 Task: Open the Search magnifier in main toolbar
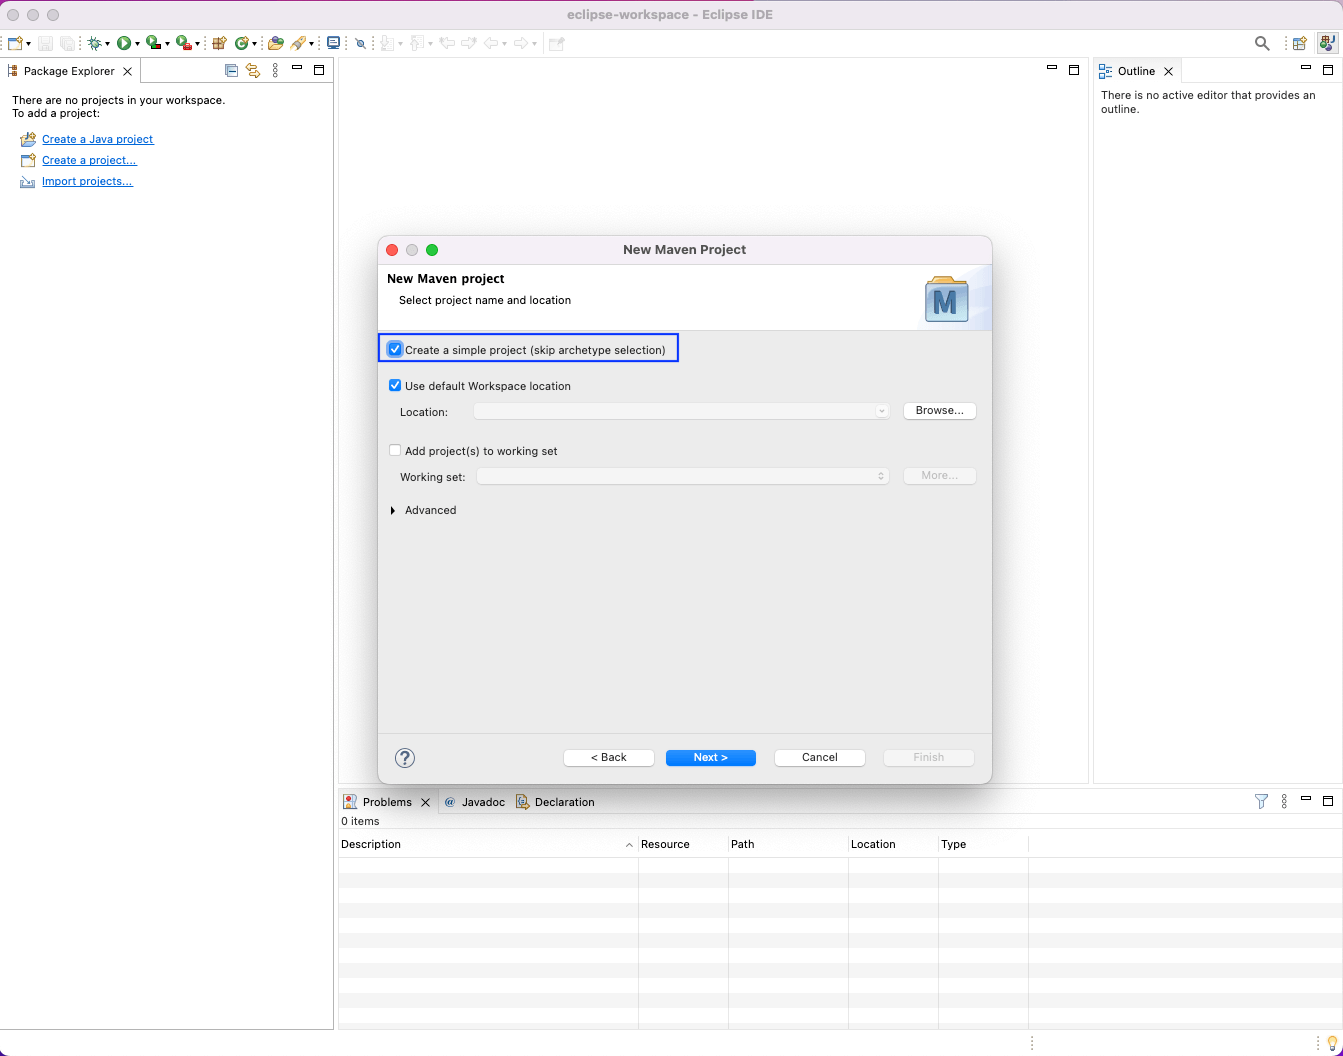pos(1262,43)
